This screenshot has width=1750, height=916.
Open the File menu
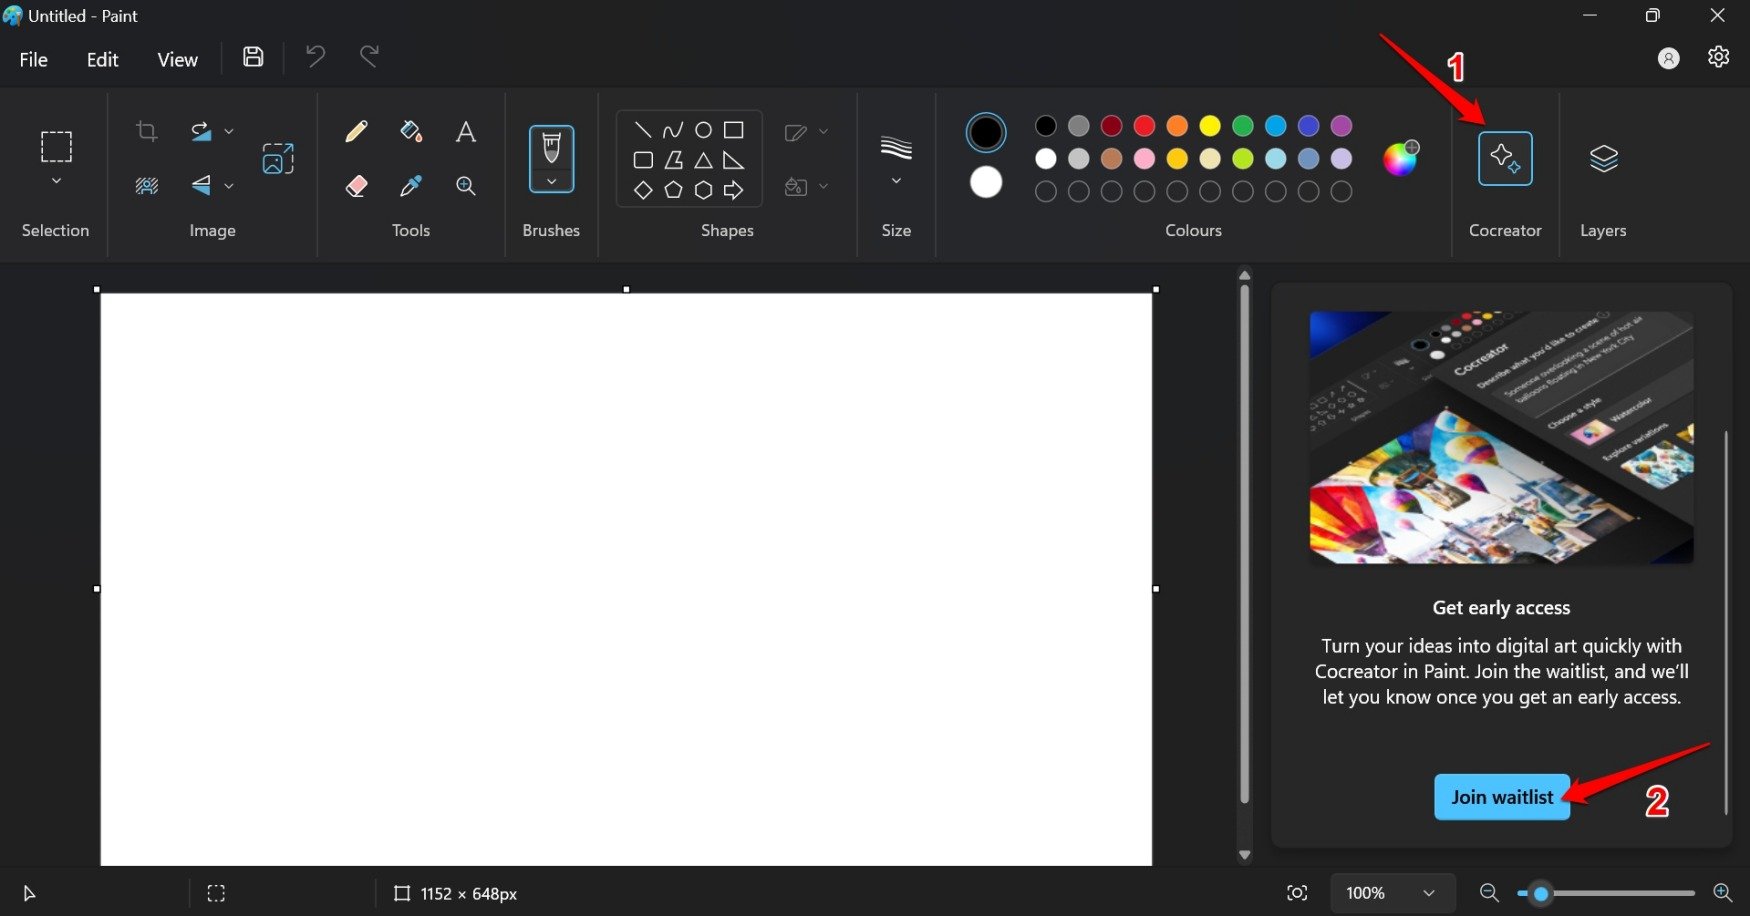pyautogui.click(x=33, y=59)
